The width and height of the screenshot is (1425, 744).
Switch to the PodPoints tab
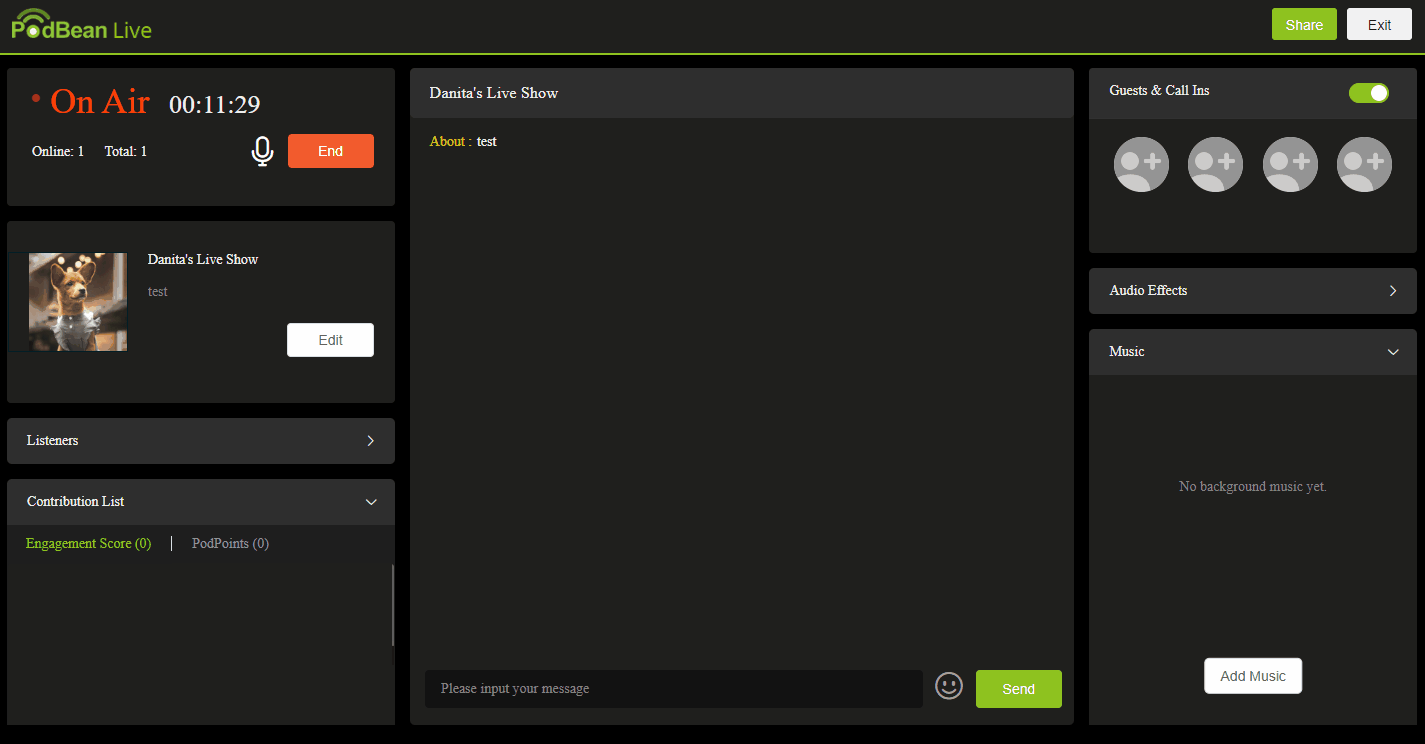click(230, 544)
